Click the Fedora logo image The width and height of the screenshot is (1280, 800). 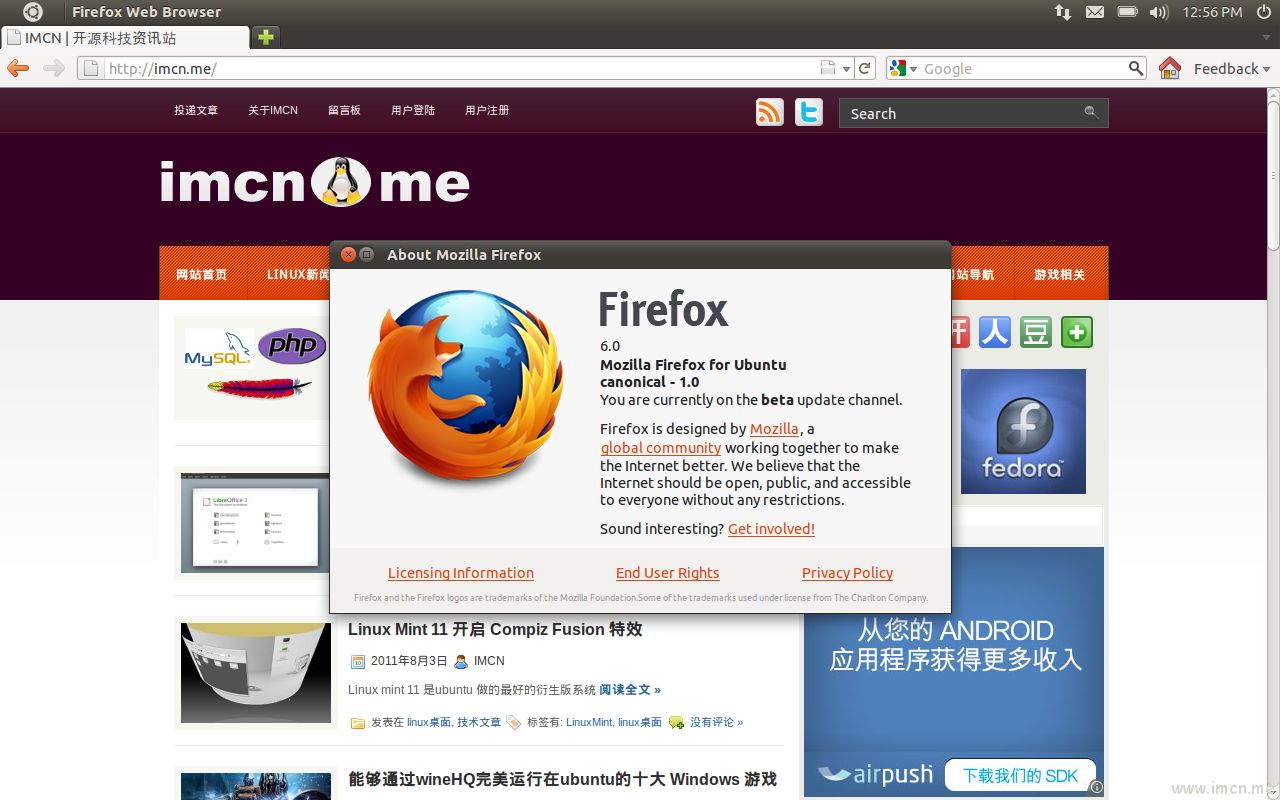(1023, 431)
